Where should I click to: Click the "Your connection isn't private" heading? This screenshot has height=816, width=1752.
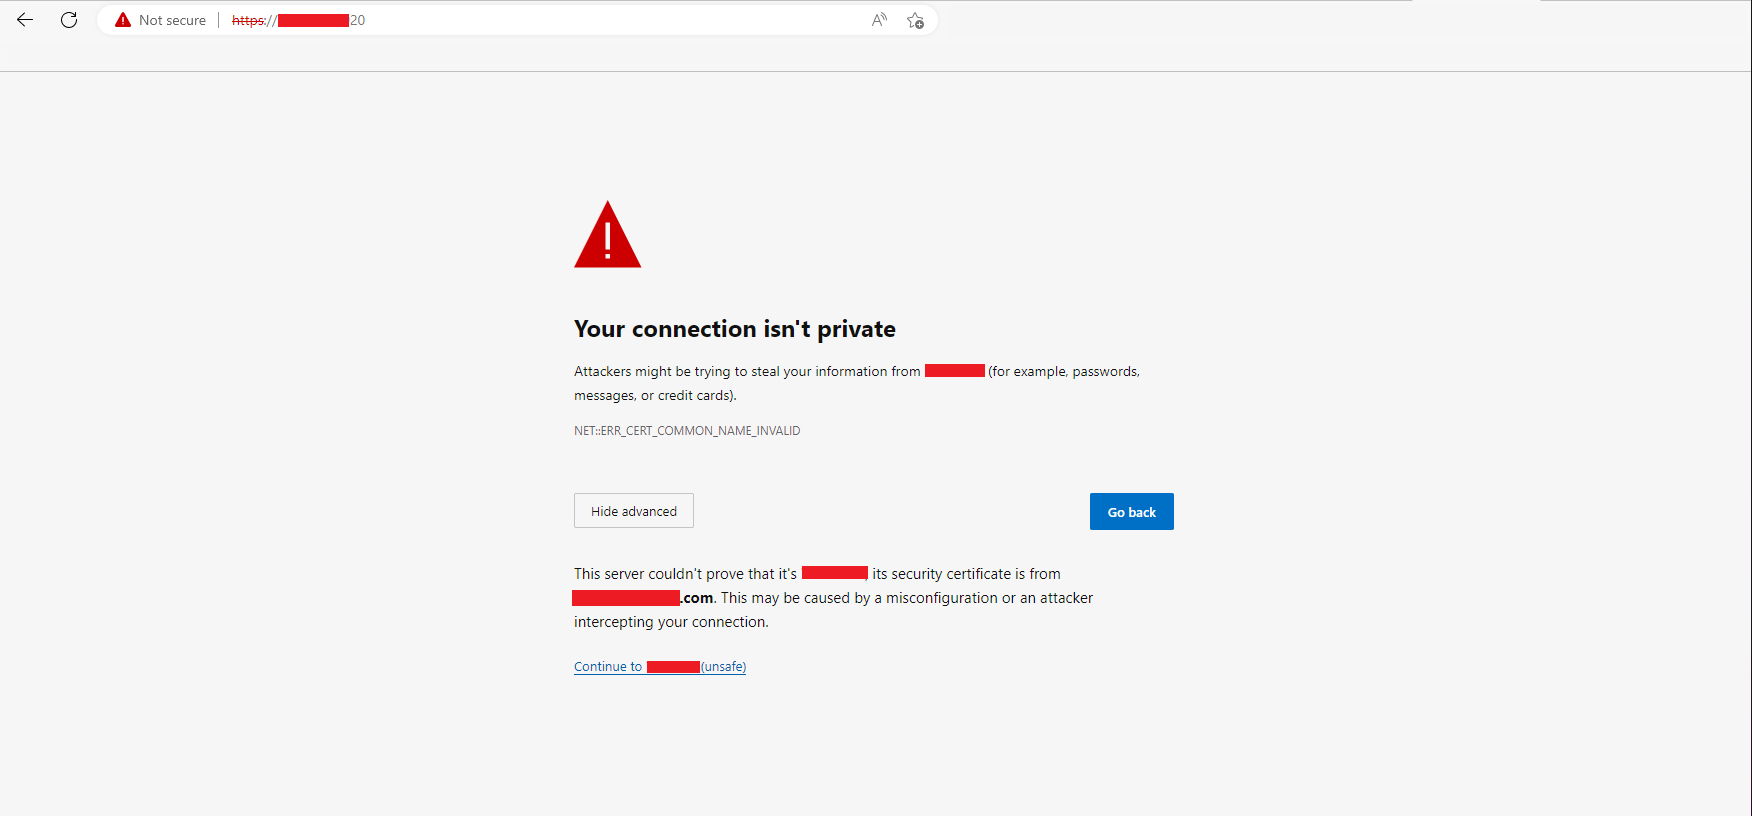coord(734,329)
